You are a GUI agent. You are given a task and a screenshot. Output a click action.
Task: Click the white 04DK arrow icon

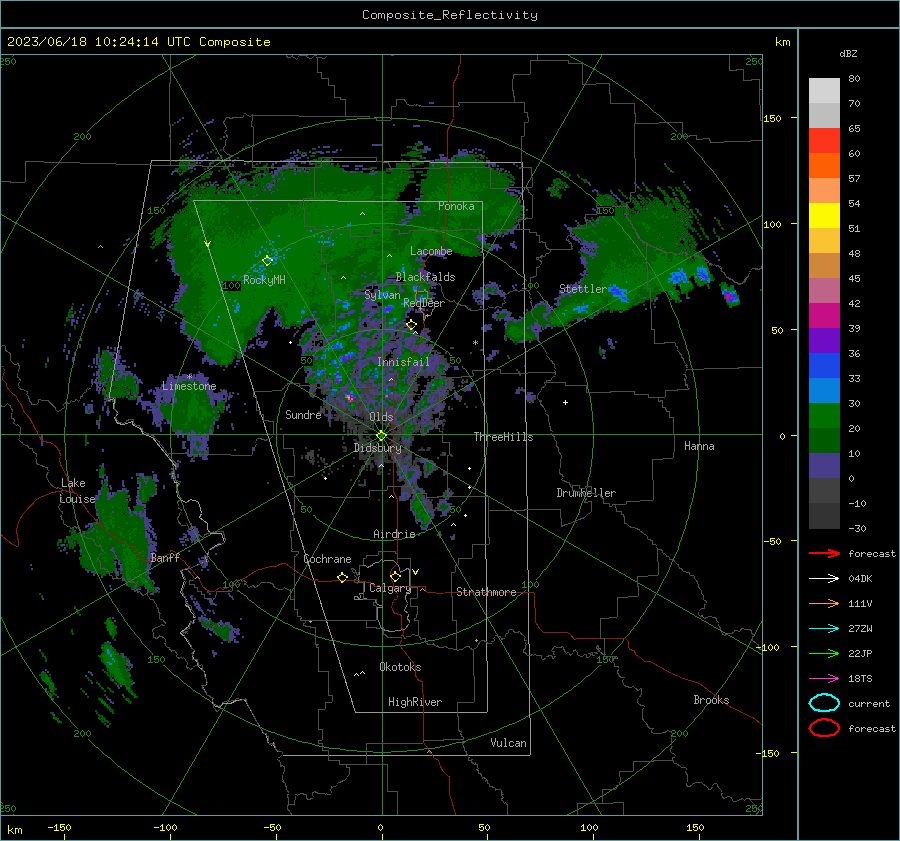(824, 578)
